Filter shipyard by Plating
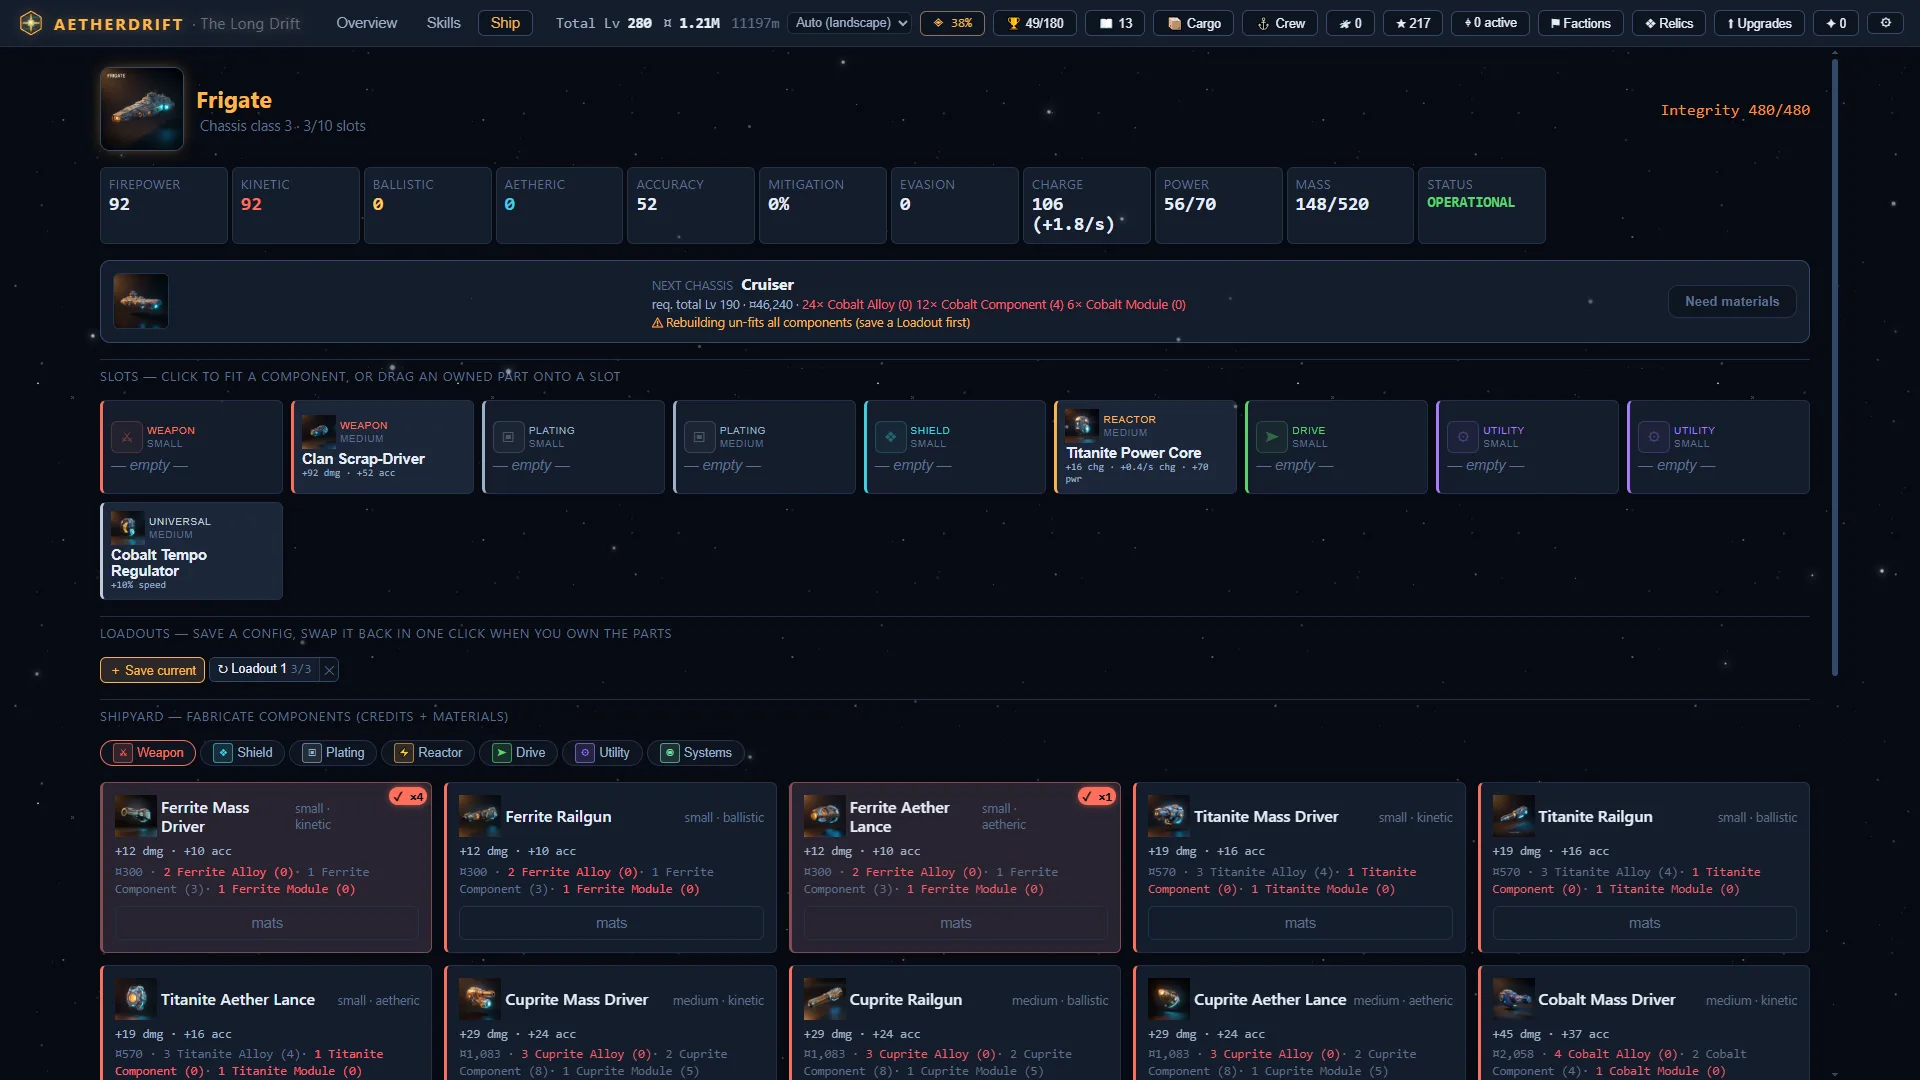The image size is (1920, 1080). (x=334, y=753)
